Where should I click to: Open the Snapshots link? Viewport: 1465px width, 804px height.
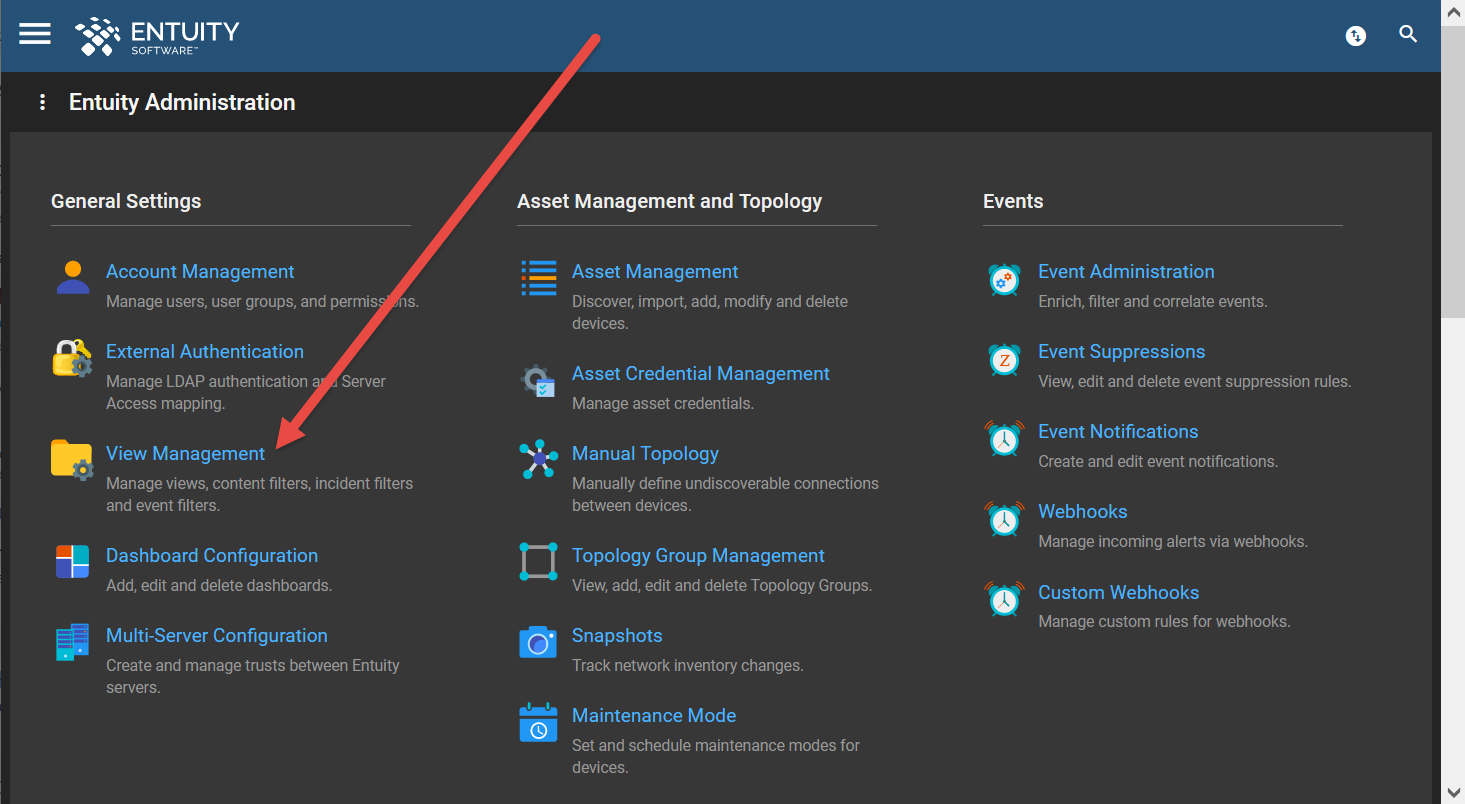point(617,636)
